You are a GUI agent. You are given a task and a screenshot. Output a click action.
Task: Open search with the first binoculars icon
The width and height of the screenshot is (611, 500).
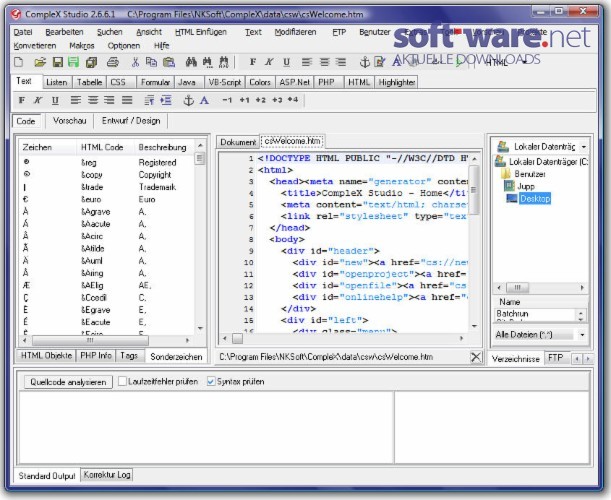pyautogui.click(x=191, y=62)
